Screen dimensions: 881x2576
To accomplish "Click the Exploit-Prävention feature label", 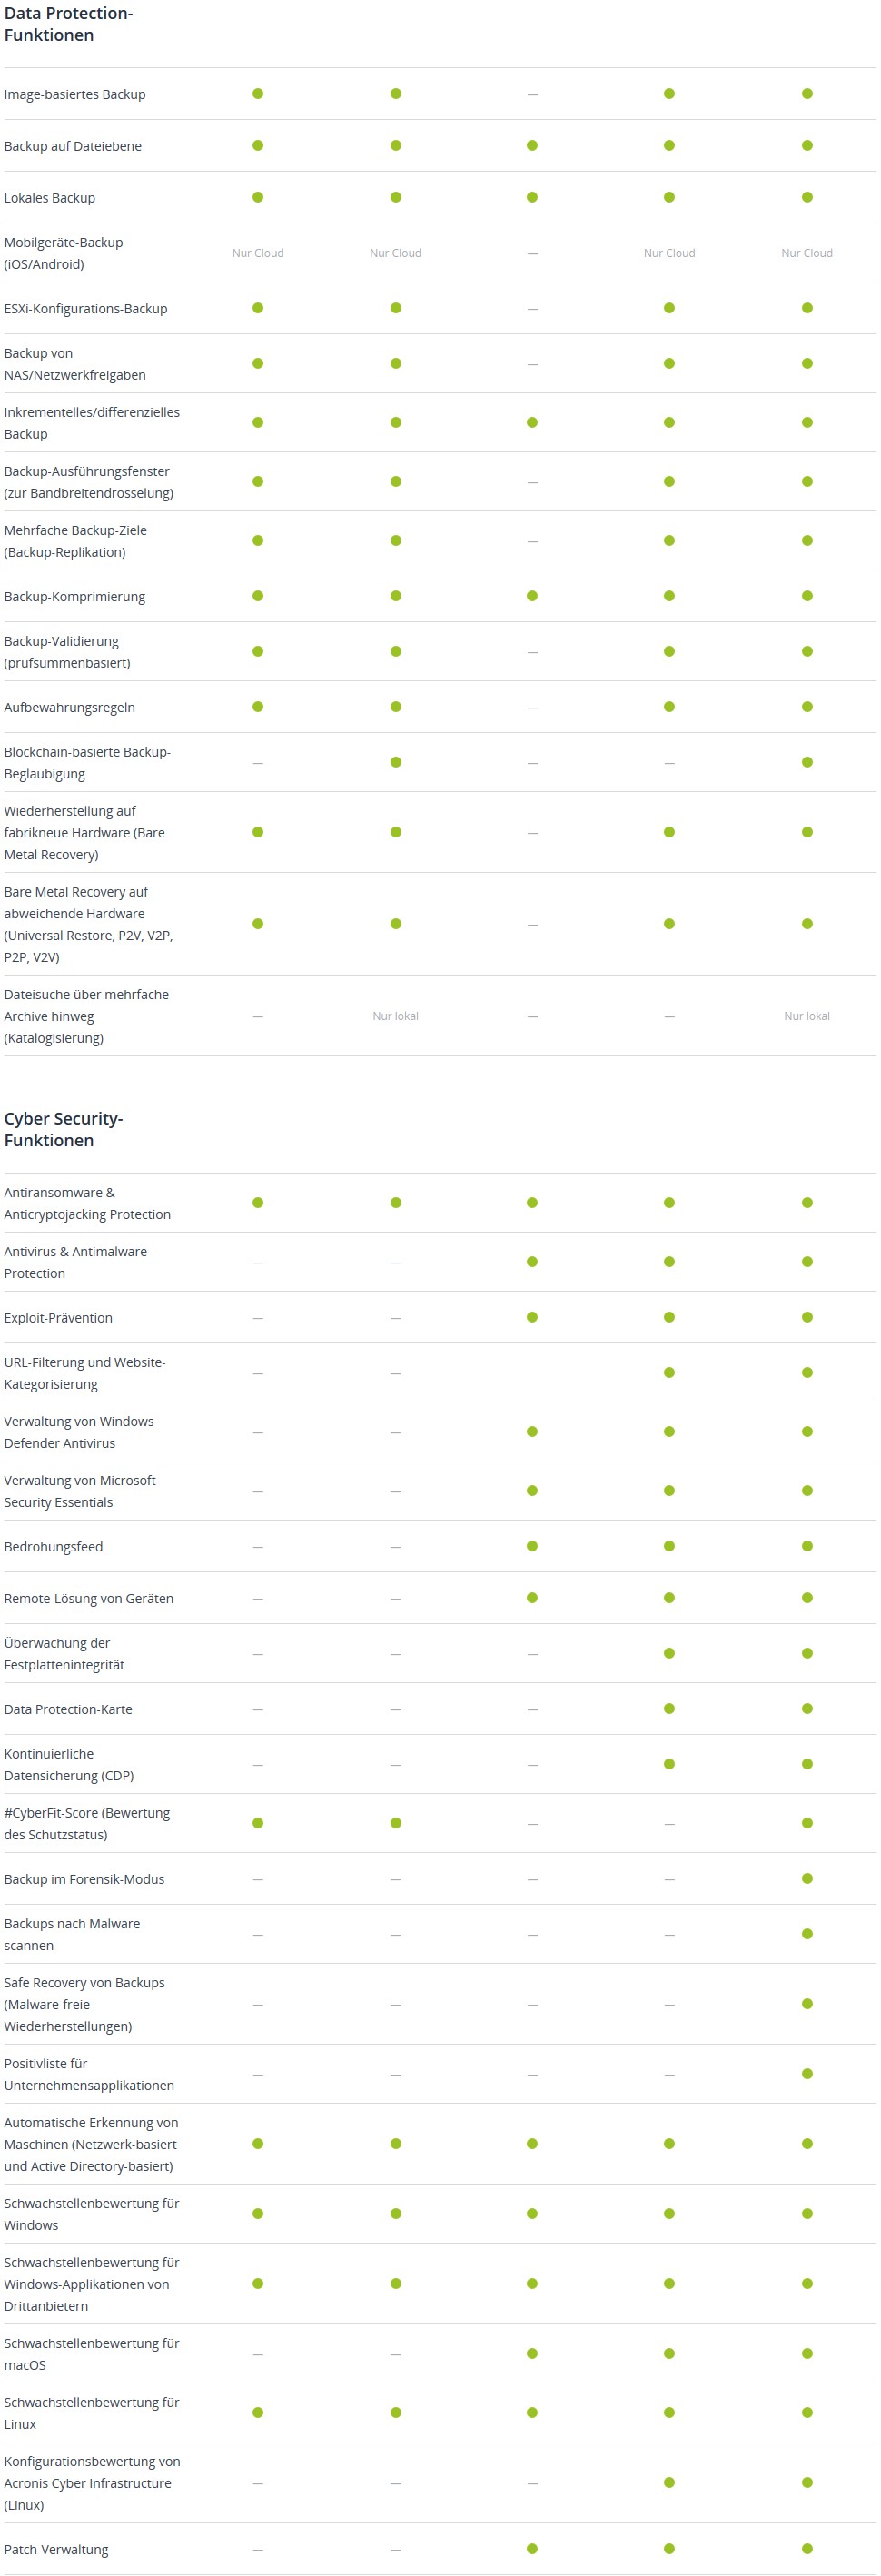I will [x=58, y=1317].
